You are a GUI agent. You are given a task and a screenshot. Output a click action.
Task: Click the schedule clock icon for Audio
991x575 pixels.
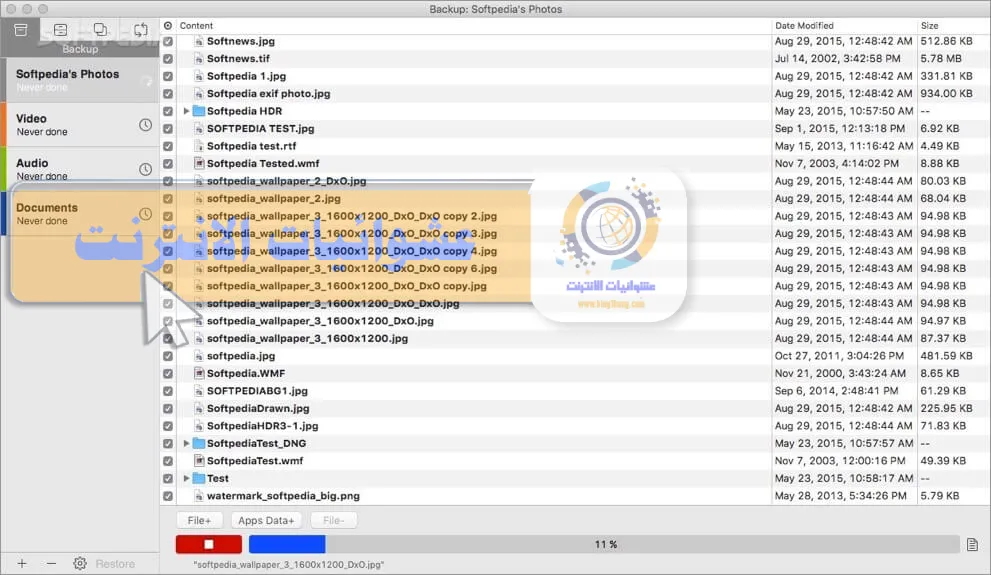(145, 169)
